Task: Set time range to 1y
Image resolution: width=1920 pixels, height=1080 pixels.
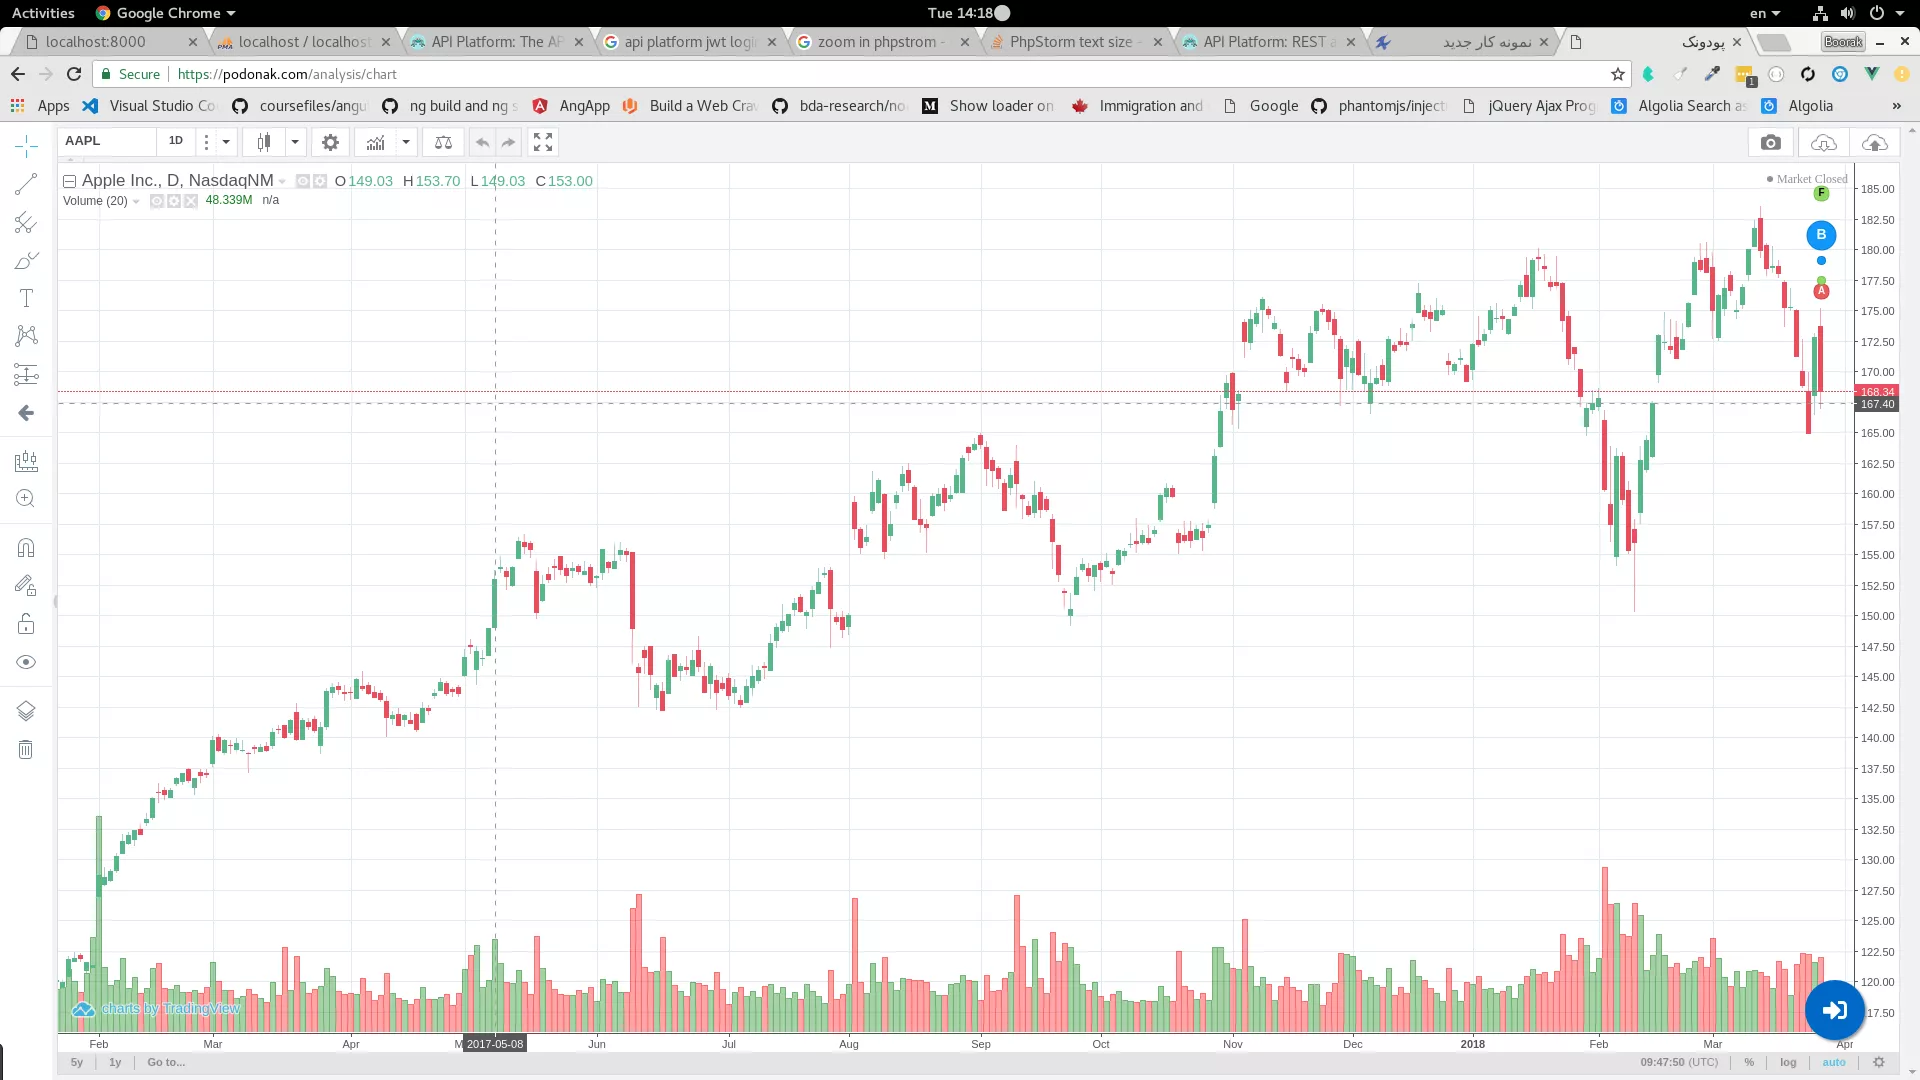Action: click(115, 1062)
